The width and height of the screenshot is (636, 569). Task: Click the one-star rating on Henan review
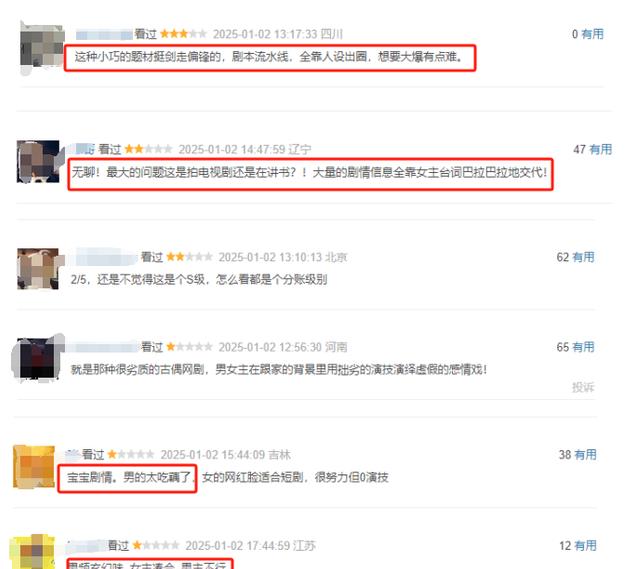[189, 347]
